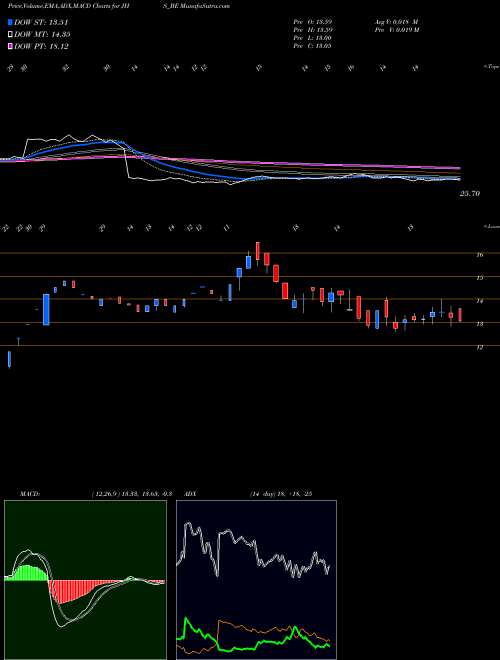This screenshot has width=500, height=660.
Task: Click the chart title mentioning MunafaSutra.com
Action: [119, 6]
